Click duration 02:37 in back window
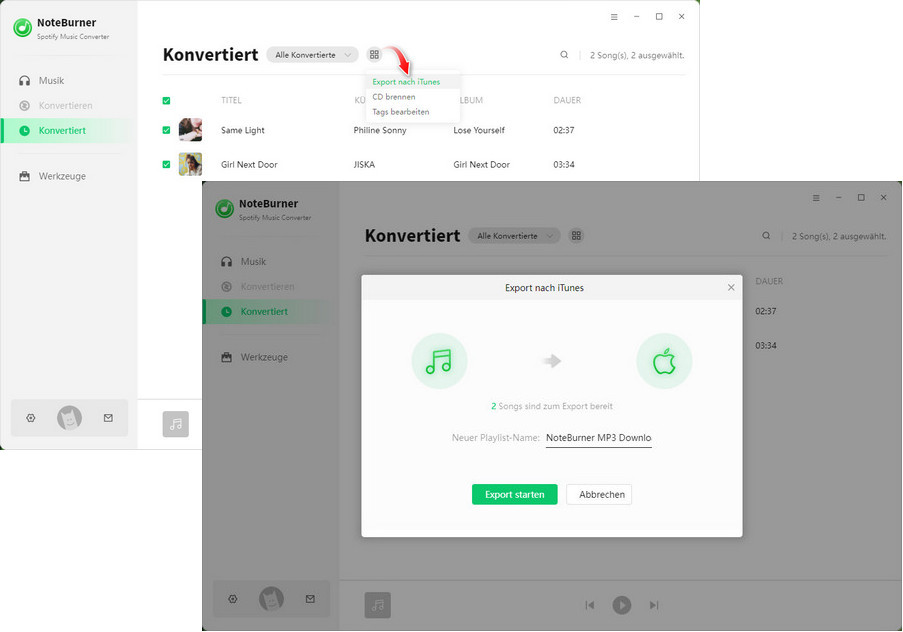Image resolution: width=903 pixels, height=632 pixels. click(x=564, y=130)
